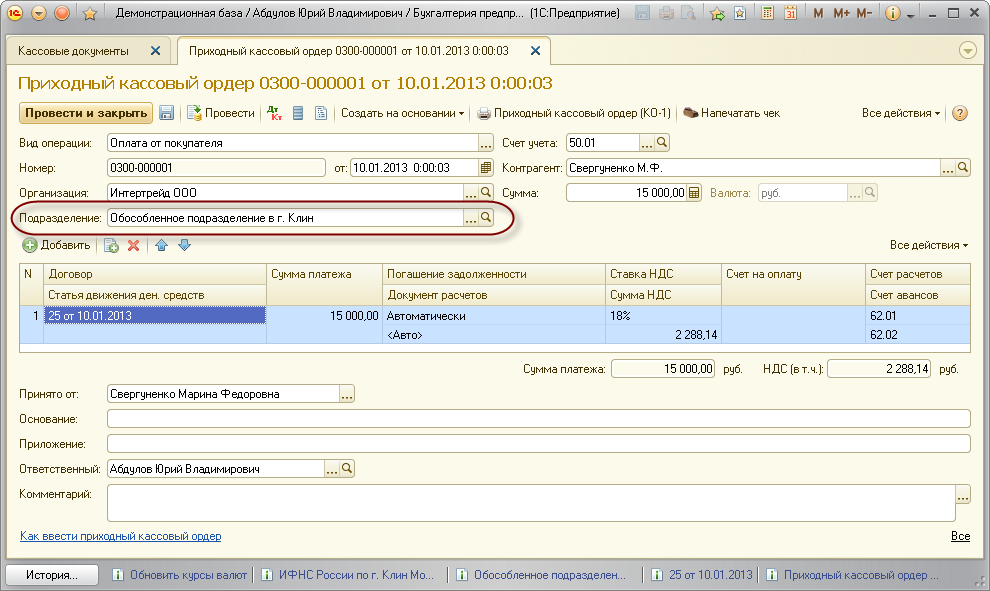Click Сумма amount input field
This screenshot has width=990, height=591.
tap(626, 193)
